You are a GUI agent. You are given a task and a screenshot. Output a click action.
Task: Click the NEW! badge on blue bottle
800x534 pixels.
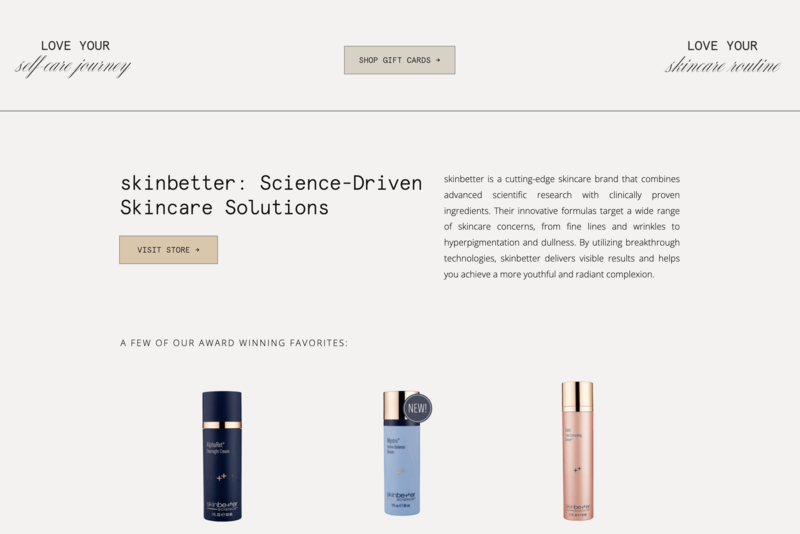417,408
